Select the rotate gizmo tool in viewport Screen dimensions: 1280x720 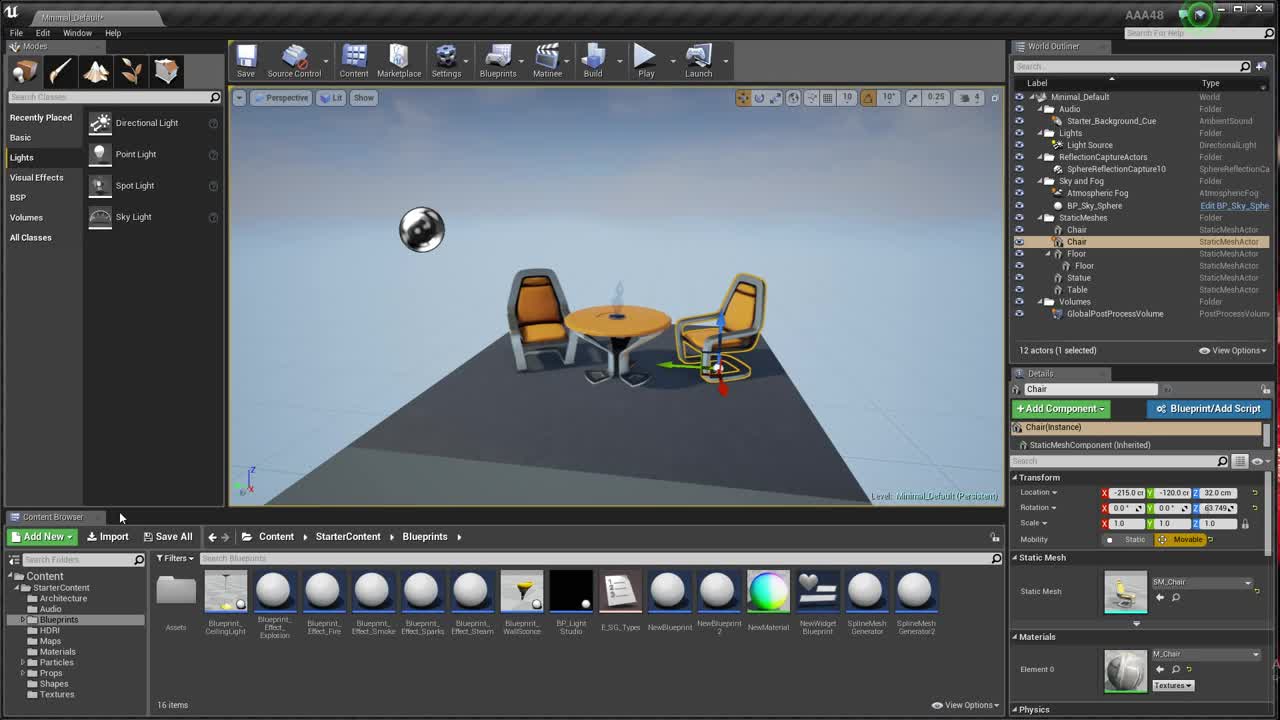click(x=759, y=98)
